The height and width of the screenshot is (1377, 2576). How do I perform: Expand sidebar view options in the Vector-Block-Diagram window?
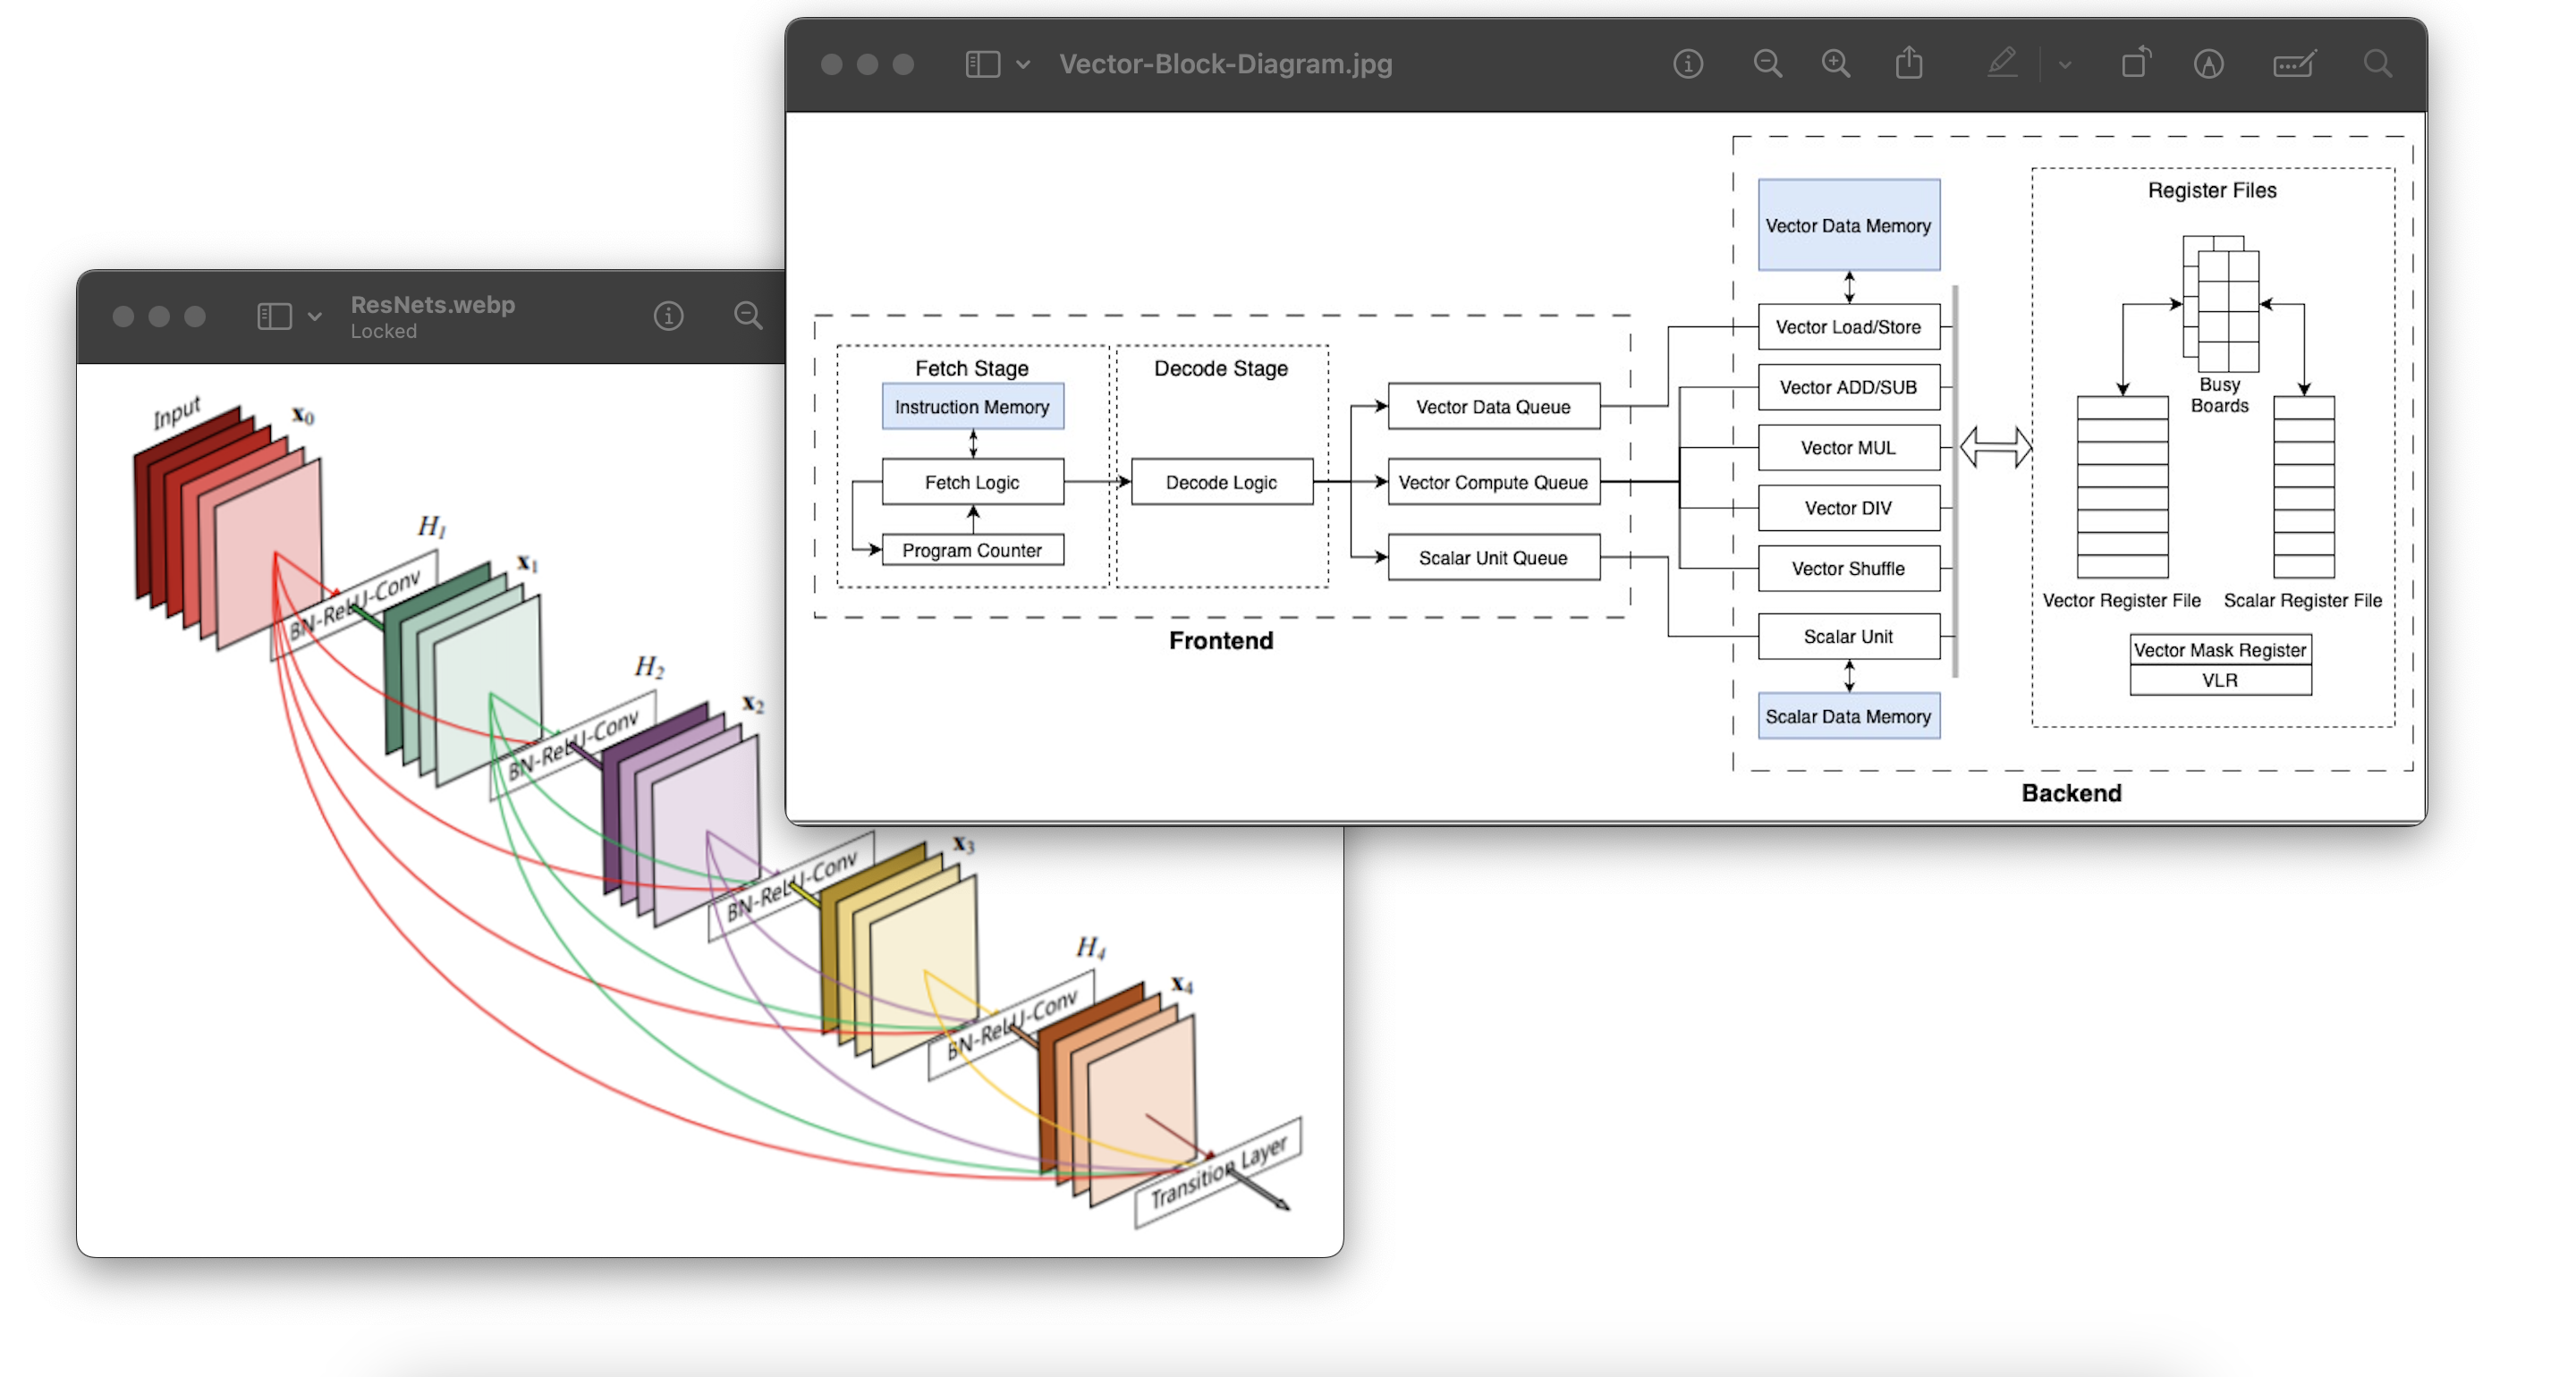pyautogui.click(x=1022, y=65)
